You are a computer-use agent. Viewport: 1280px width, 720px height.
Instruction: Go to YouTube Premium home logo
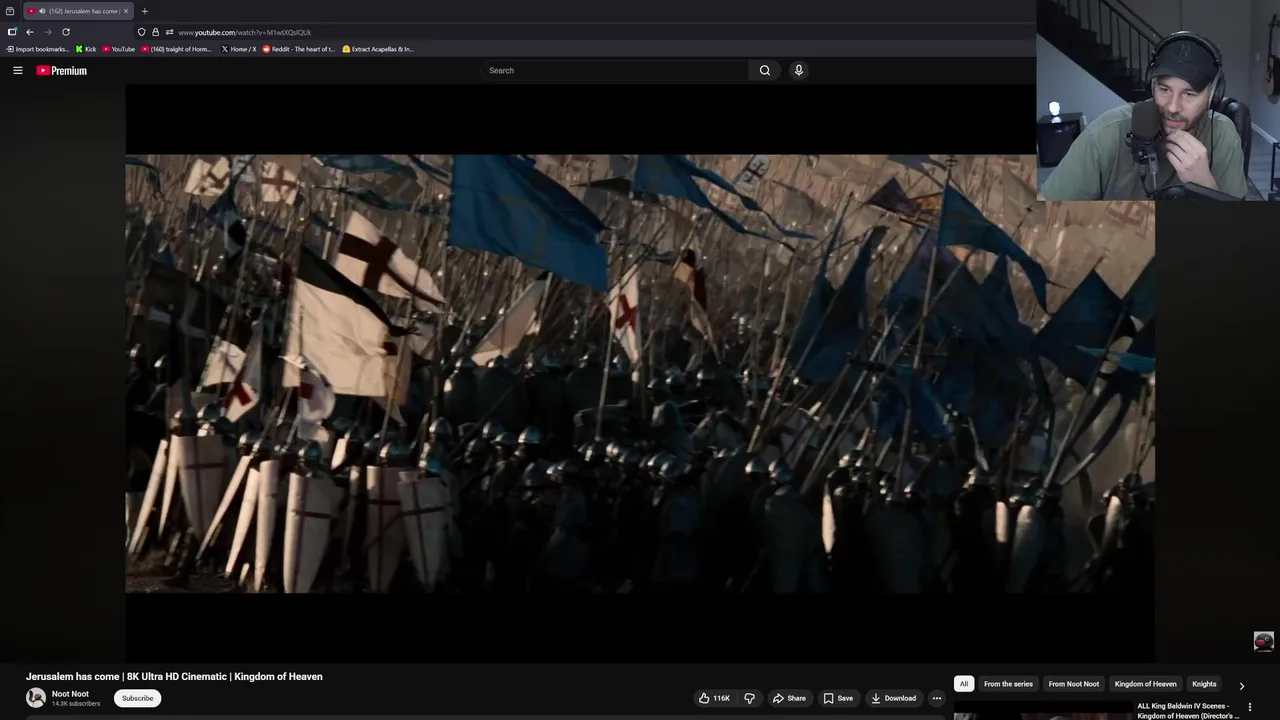62,70
